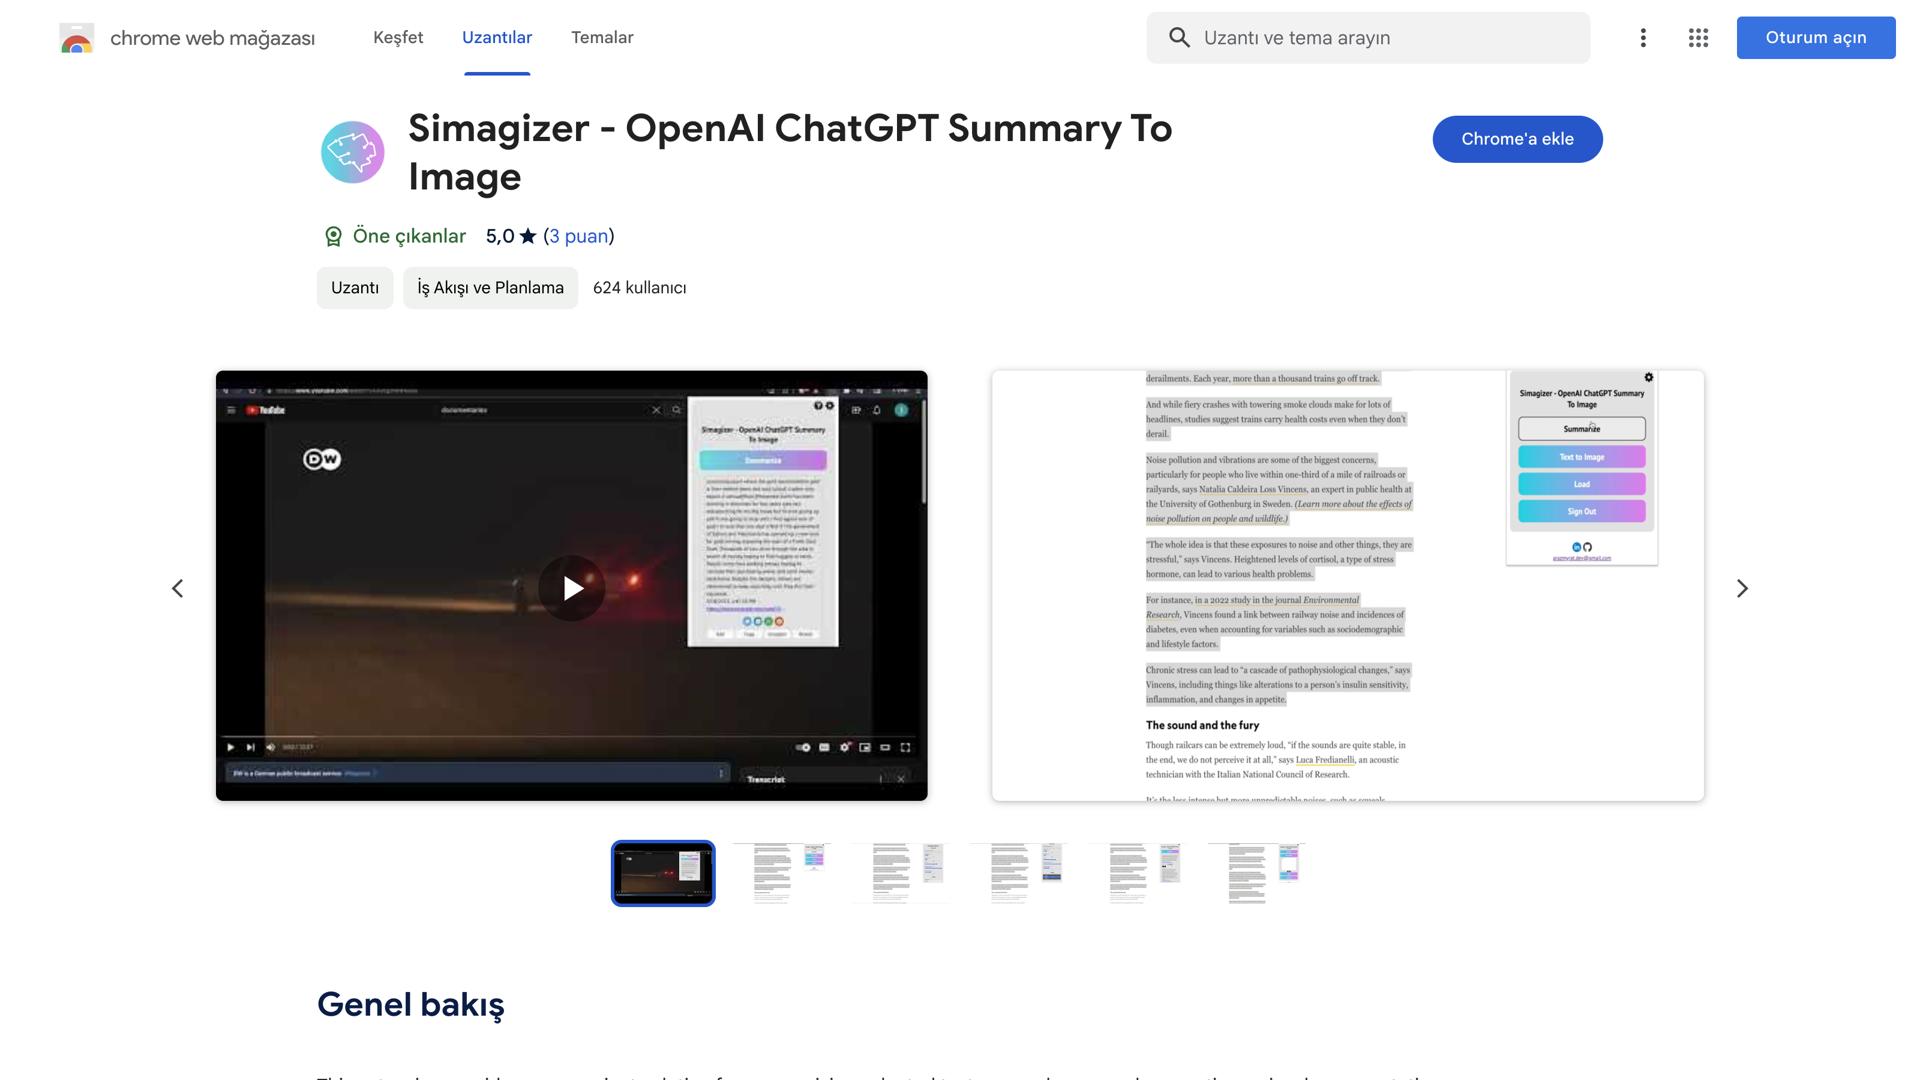Select the Uzantılar tab
Viewport: 1920px width, 1080px height.
tap(497, 38)
